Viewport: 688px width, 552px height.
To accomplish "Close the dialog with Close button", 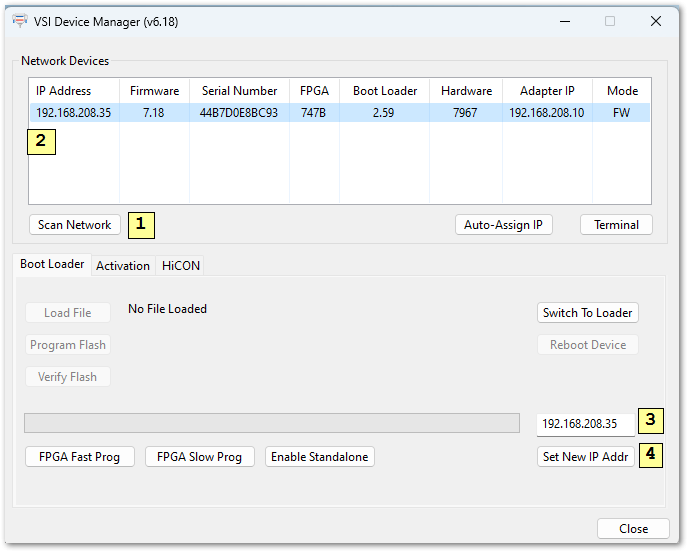I will 633,529.
